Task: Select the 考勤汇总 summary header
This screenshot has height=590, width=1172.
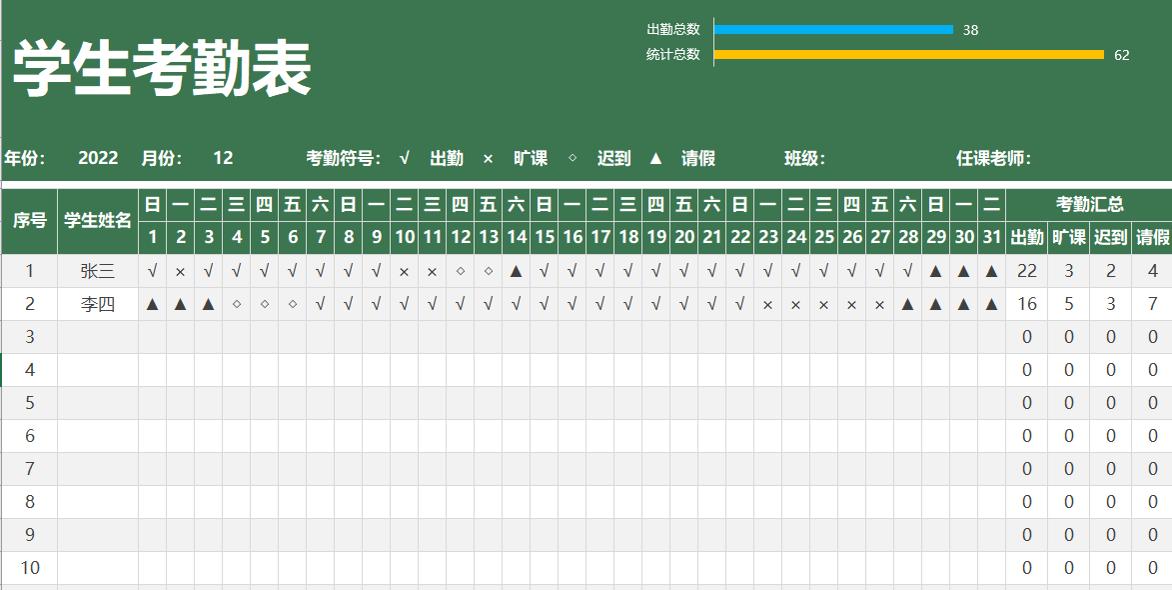Action: pos(1089,204)
